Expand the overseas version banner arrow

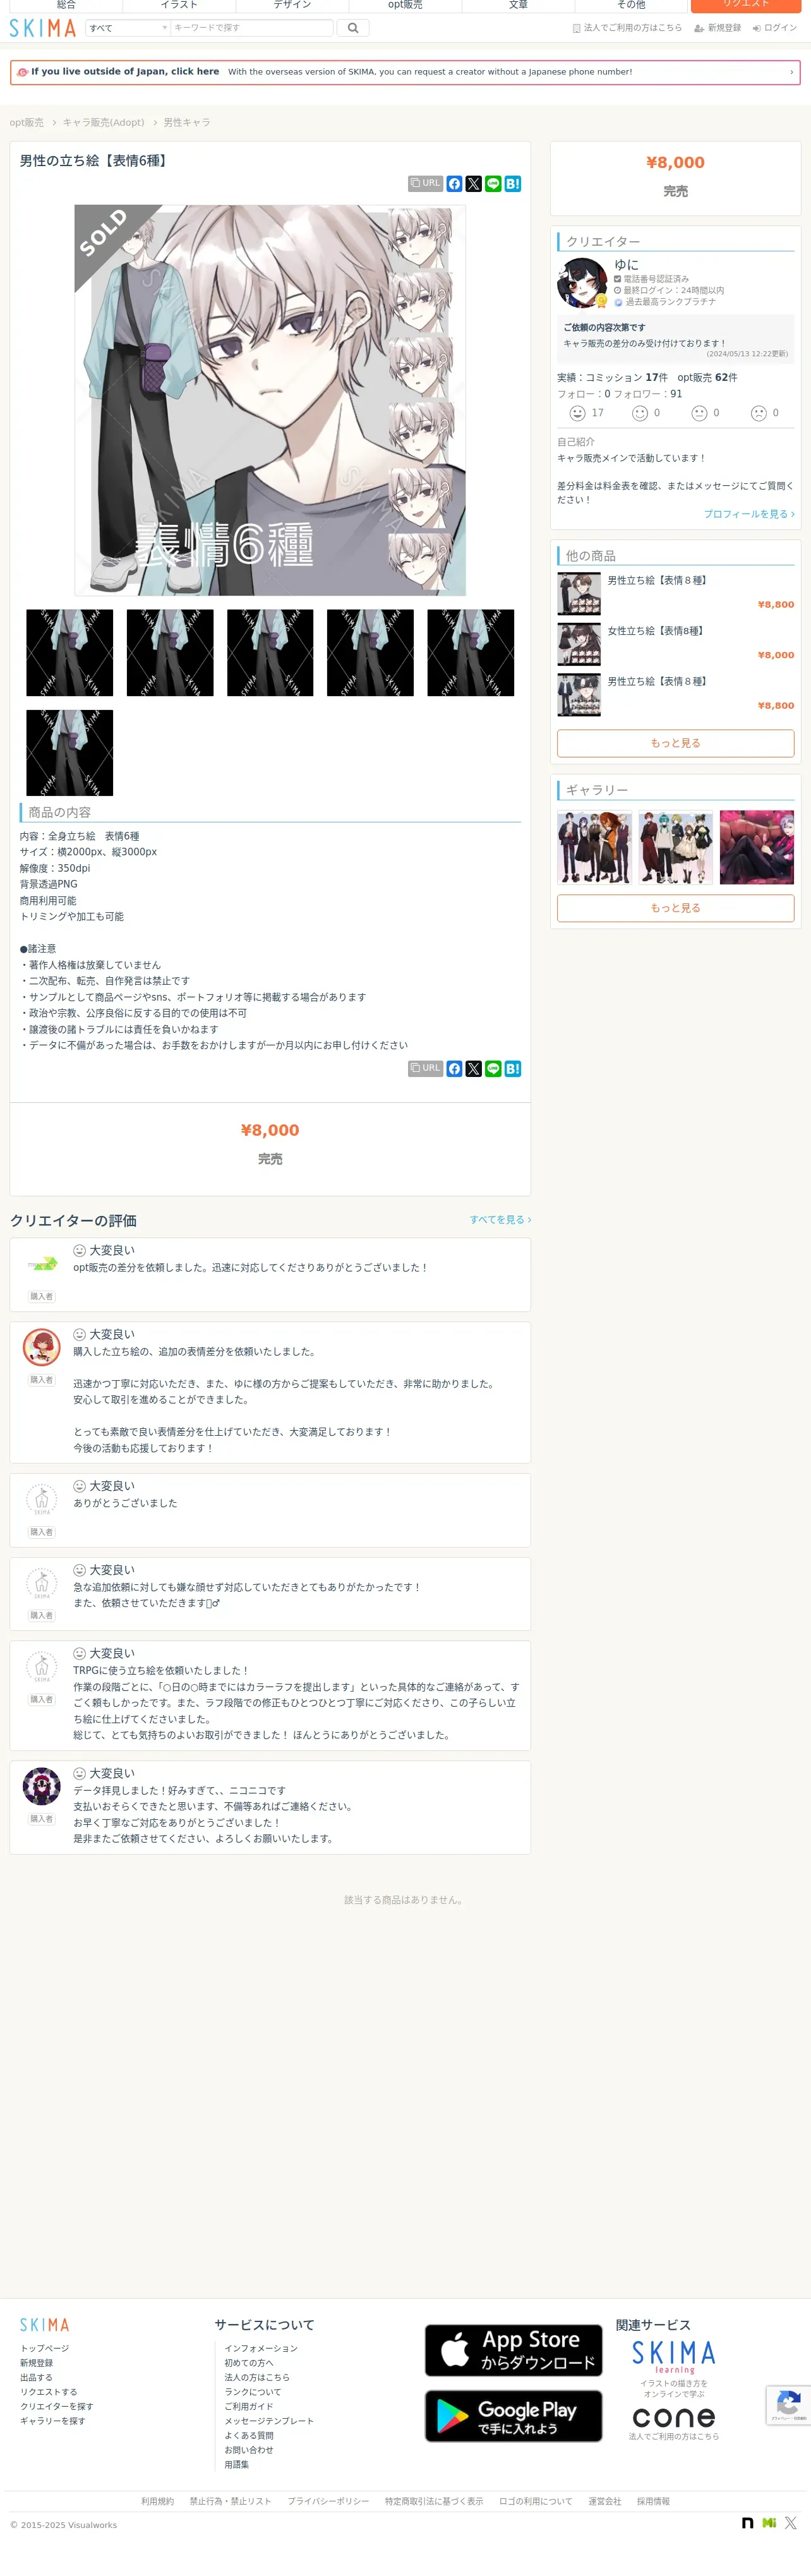click(x=791, y=72)
